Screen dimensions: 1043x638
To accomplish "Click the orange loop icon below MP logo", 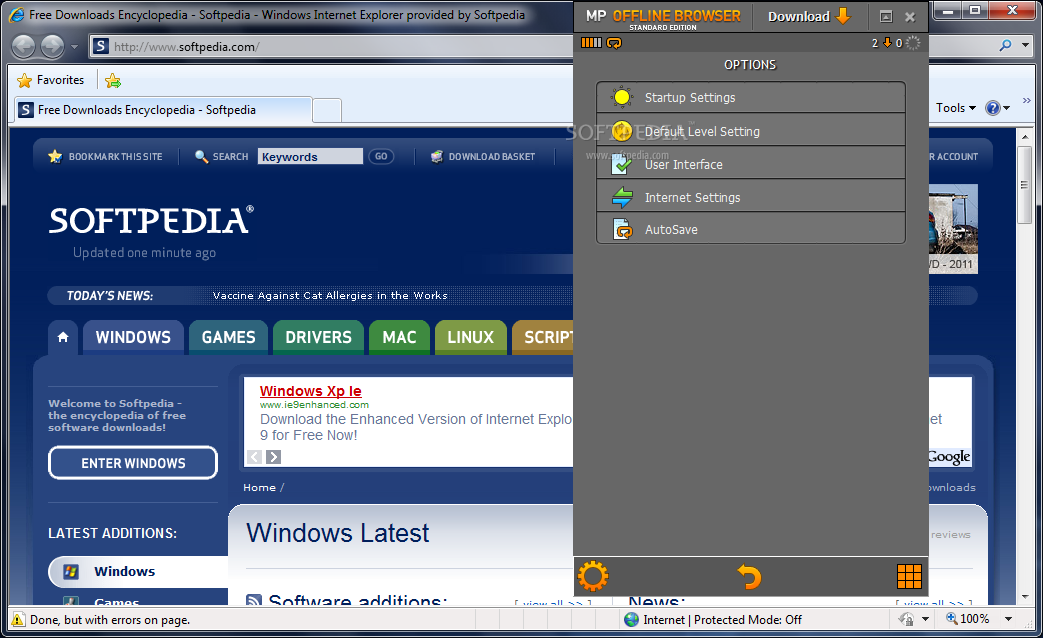I will click(x=614, y=43).
